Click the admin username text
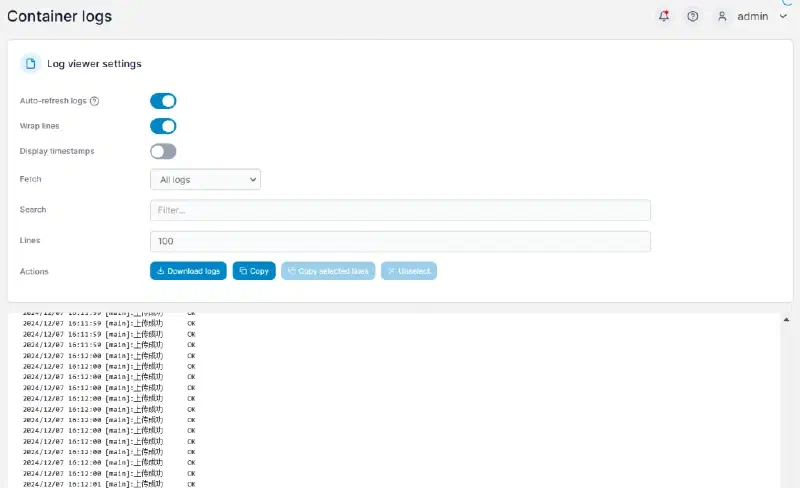This screenshot has height=488, width=800. [x=753, y=16]
